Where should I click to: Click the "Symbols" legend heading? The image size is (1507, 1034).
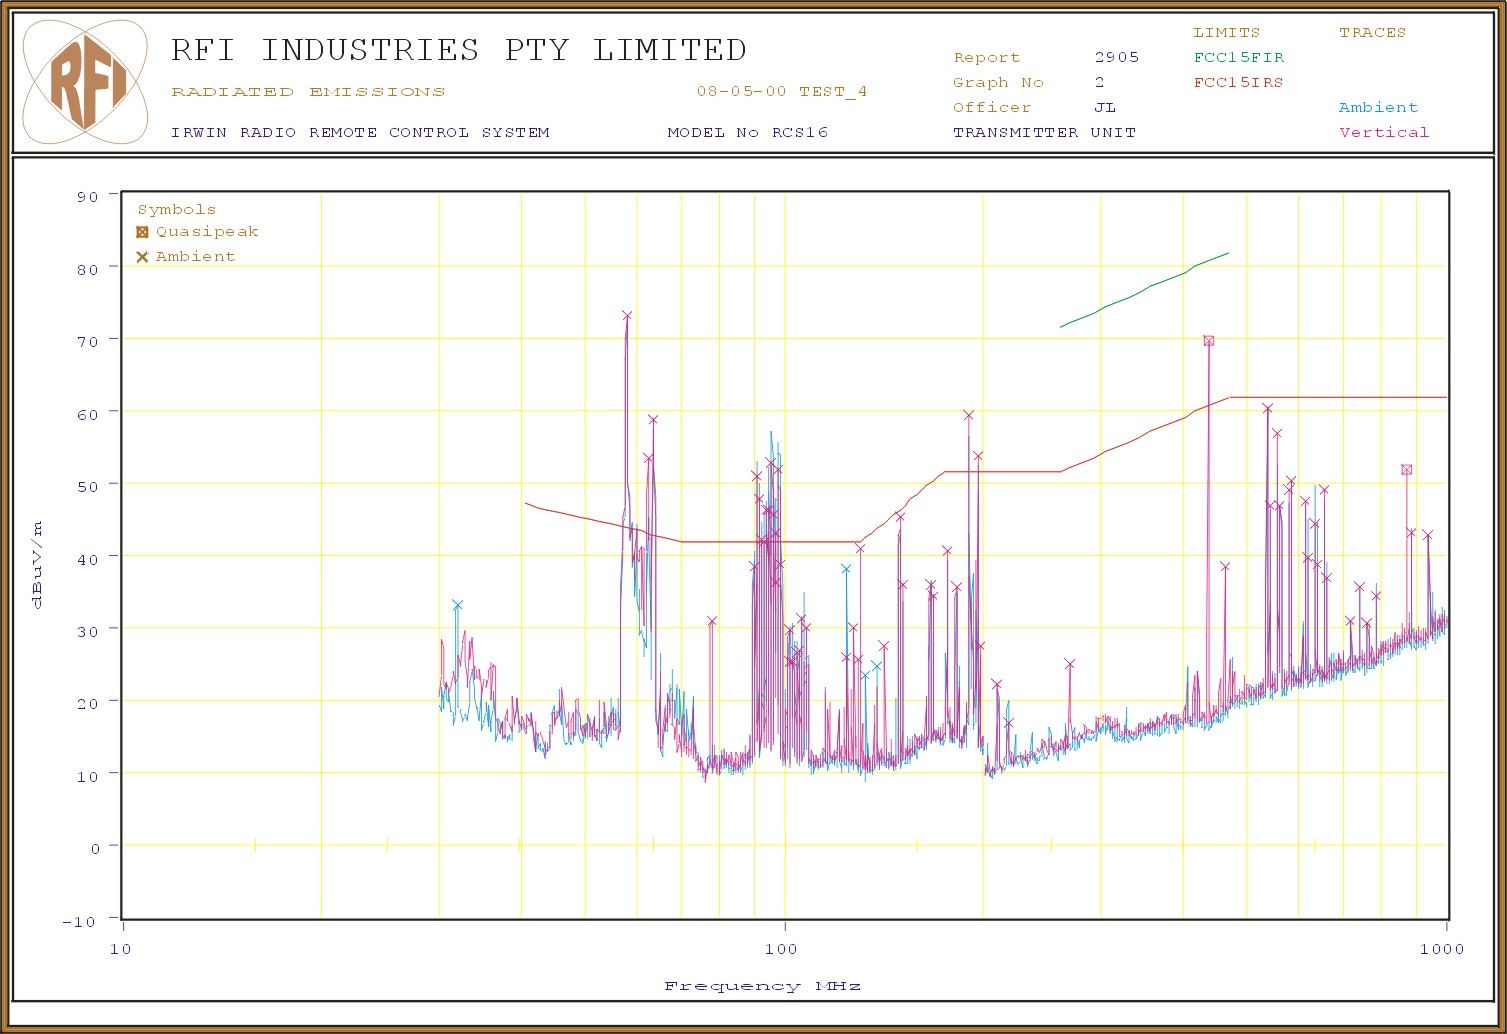(176, 210)
